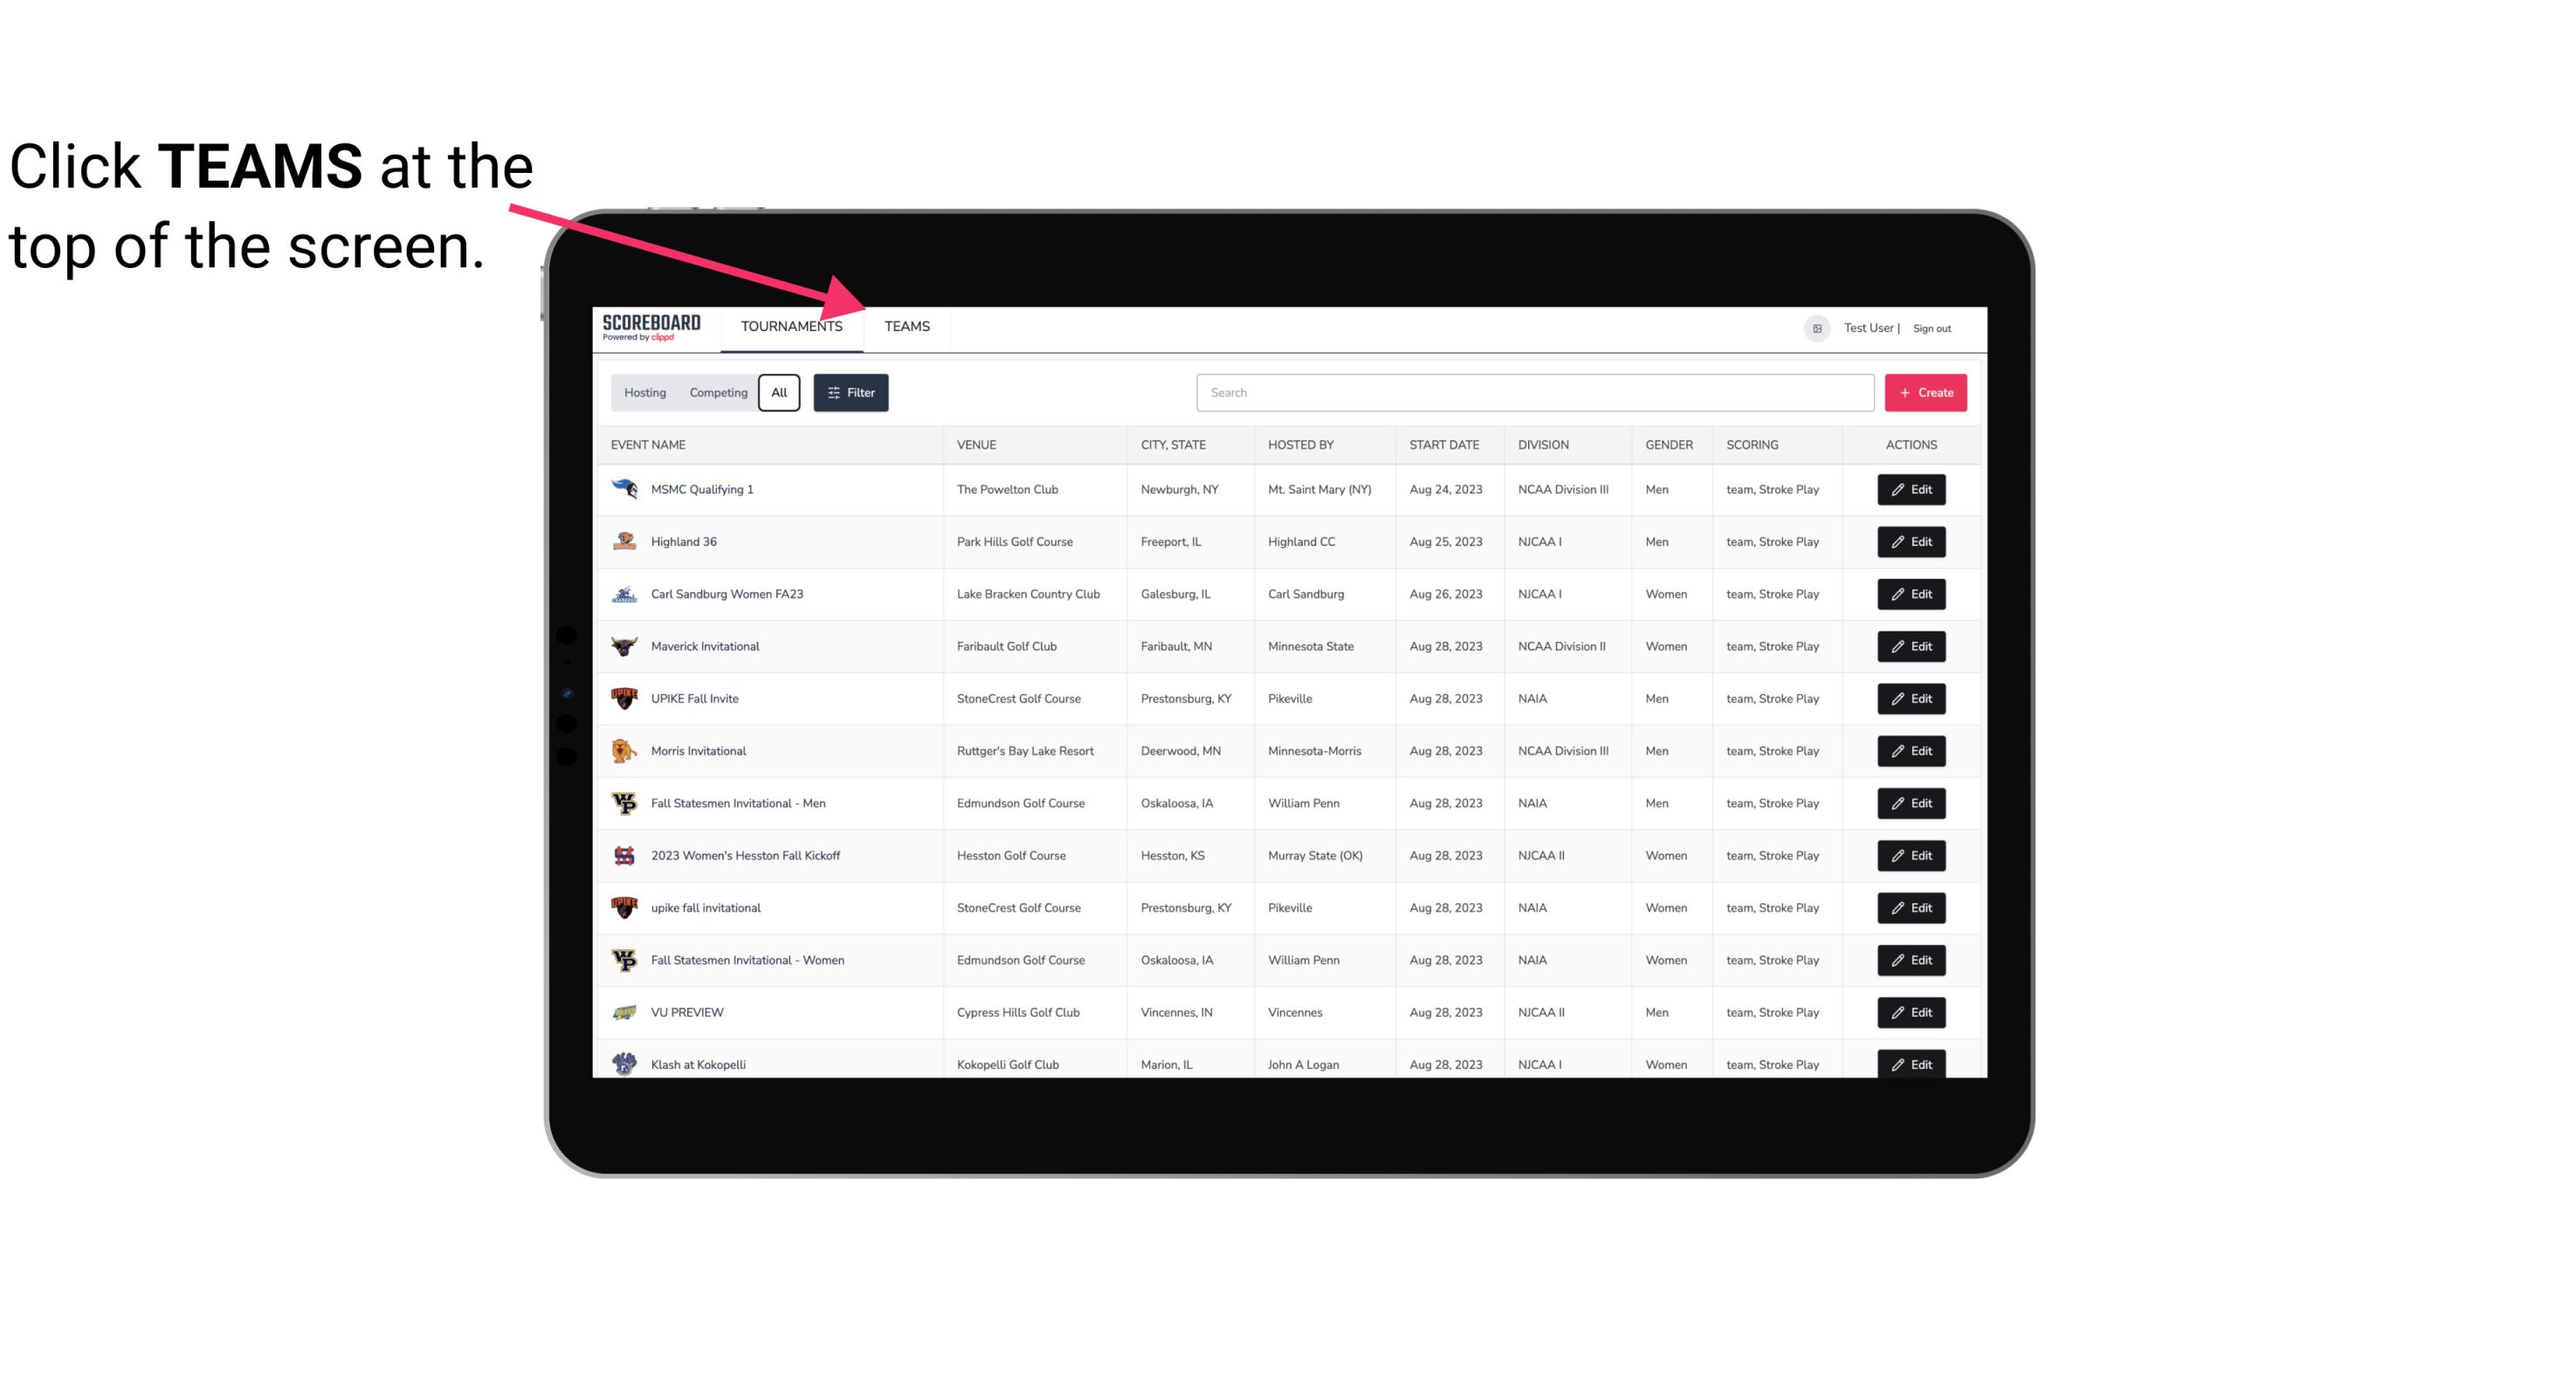The height and width of the screenshot is (1386, 2576).
Task: Click the Create button to add tournament
Action: [1926, 391]
